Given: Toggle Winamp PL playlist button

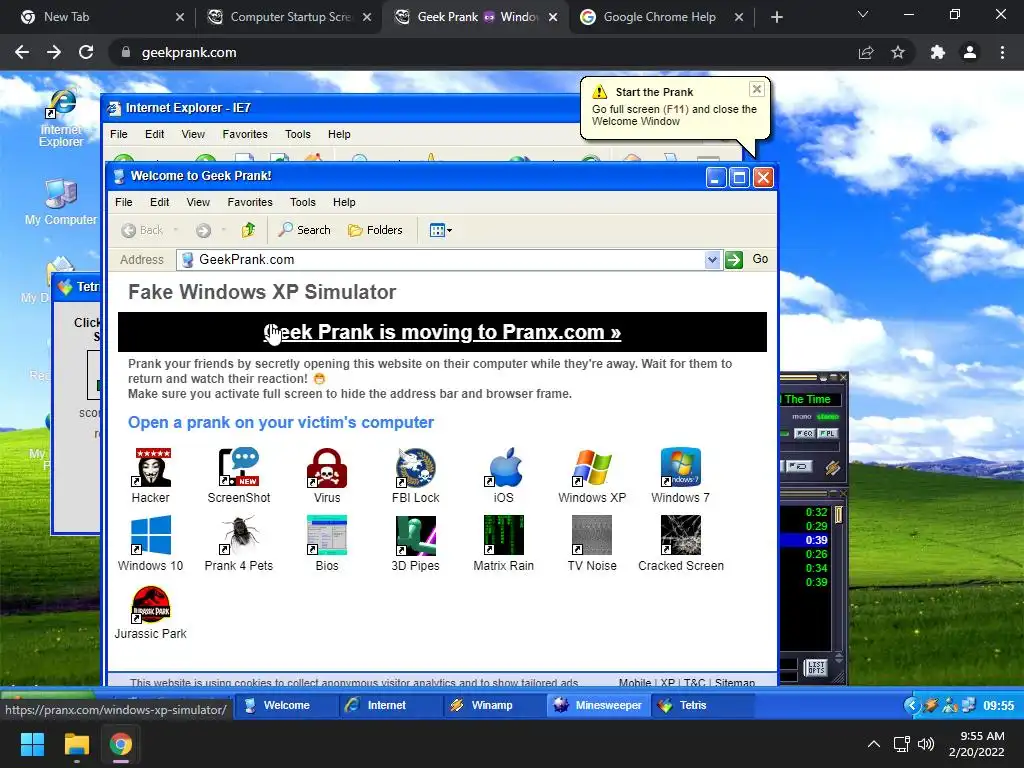Looking at the screenshot, I should pyautogui.click(x=827, y=434).
